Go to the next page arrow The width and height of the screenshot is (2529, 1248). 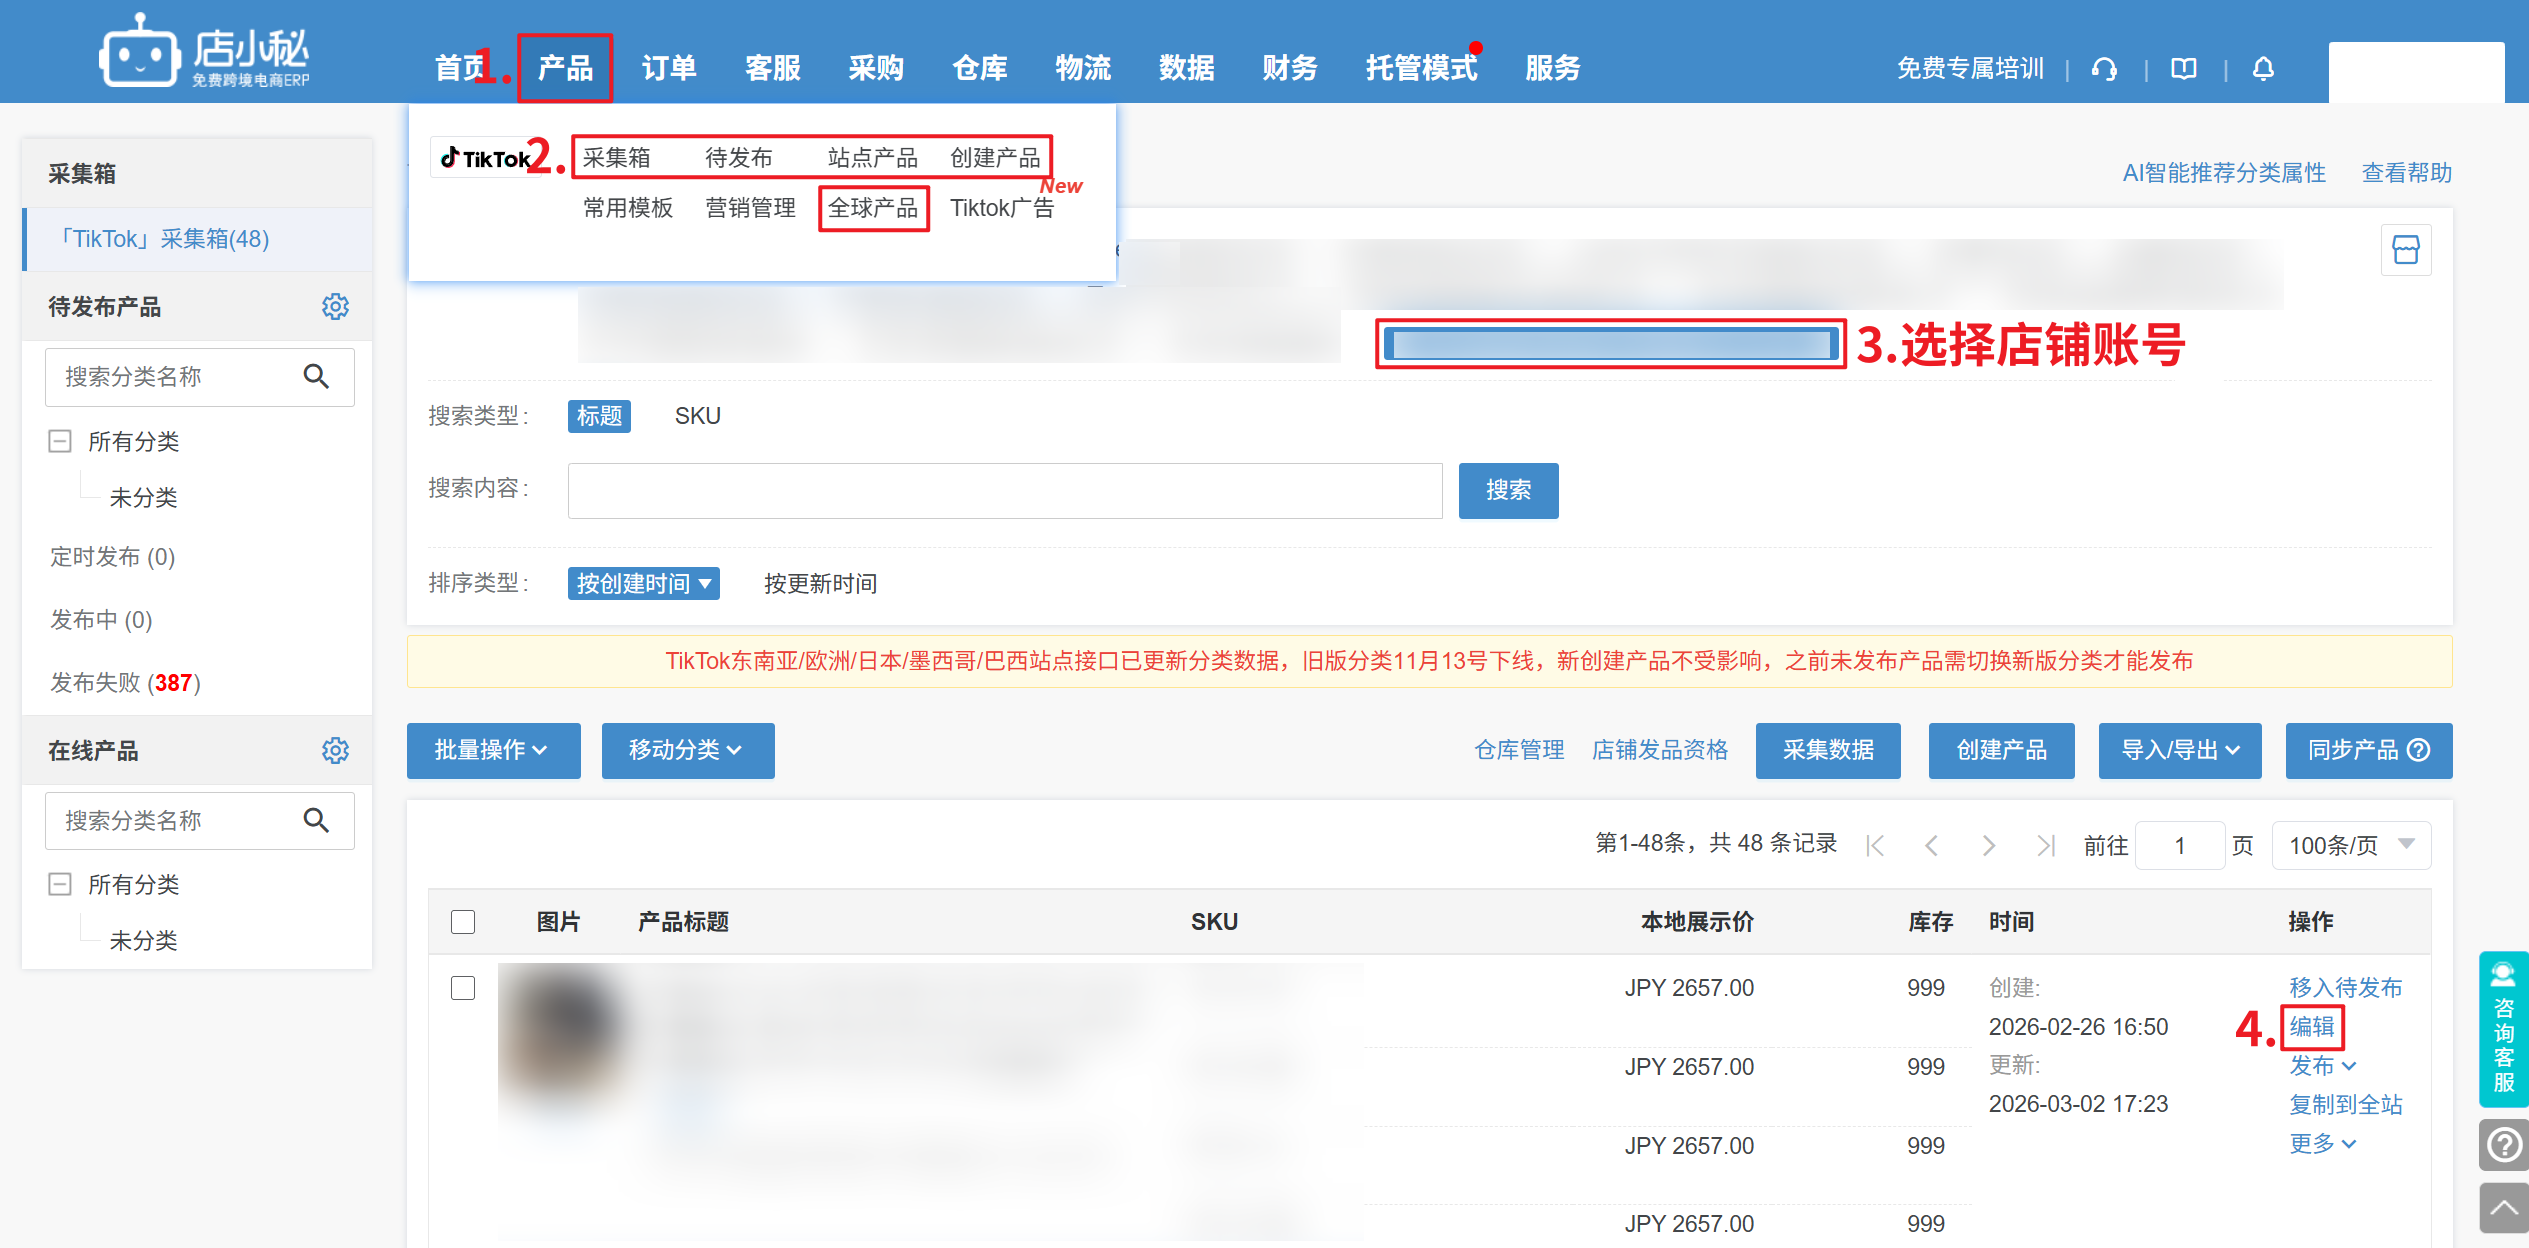pyautogui.click(x=1988, y=846)
